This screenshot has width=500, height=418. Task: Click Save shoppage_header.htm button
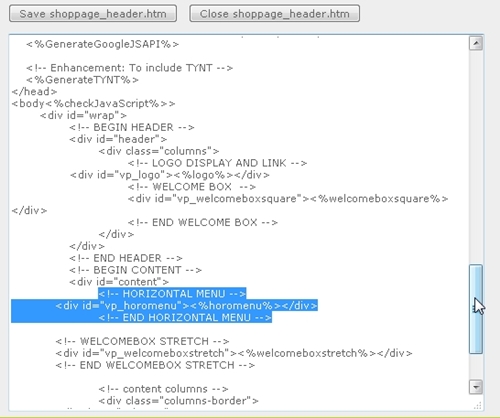93,13
